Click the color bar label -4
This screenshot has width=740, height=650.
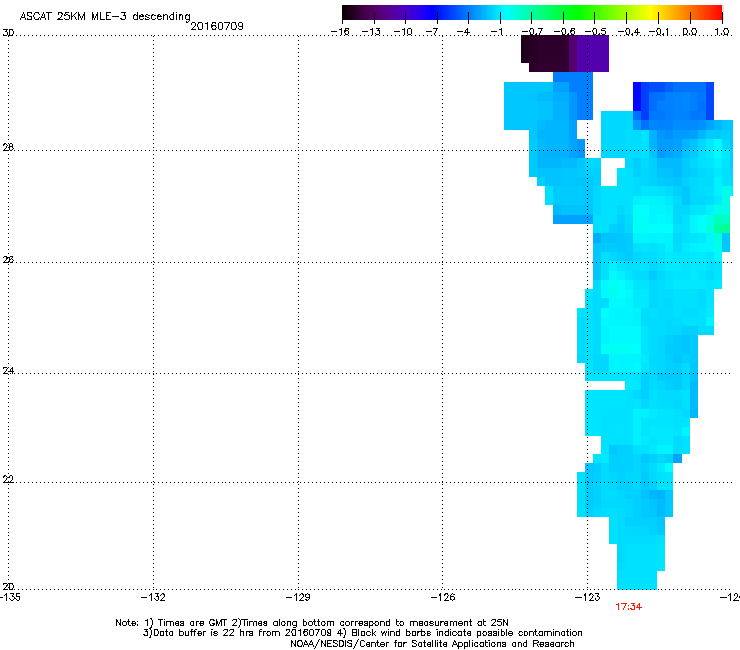[x=463, y=32]
